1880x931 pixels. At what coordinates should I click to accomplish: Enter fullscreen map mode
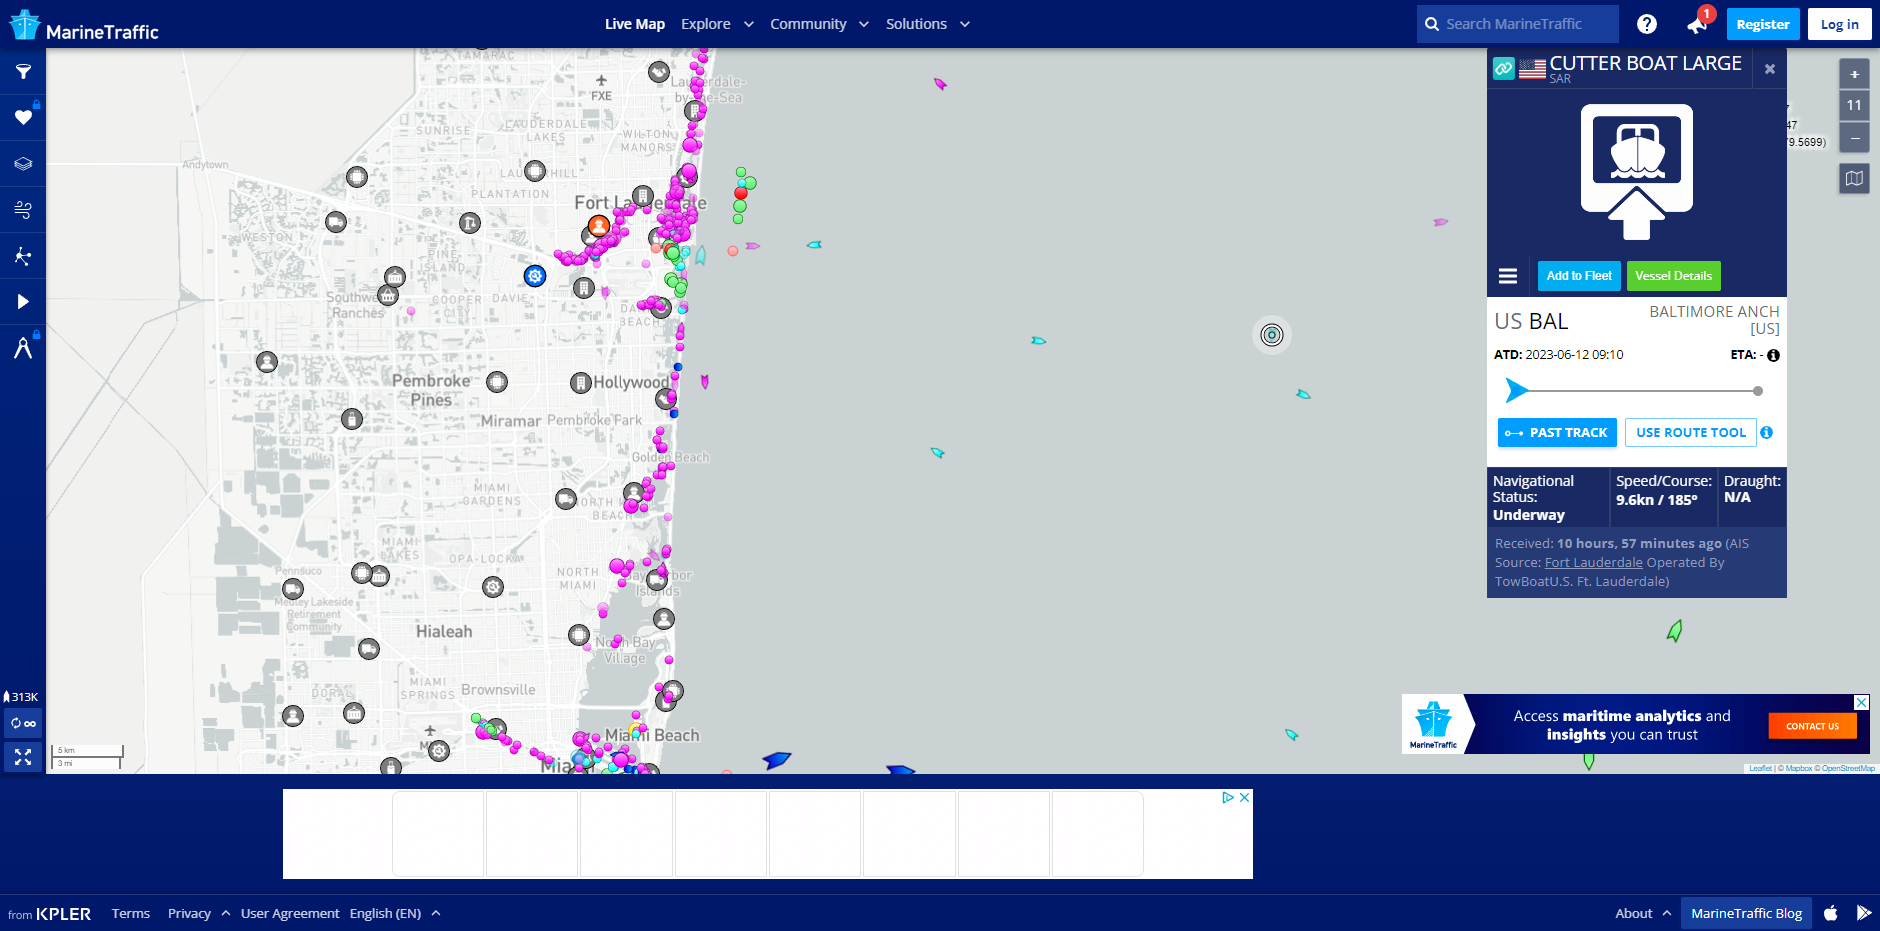(23, 757)
